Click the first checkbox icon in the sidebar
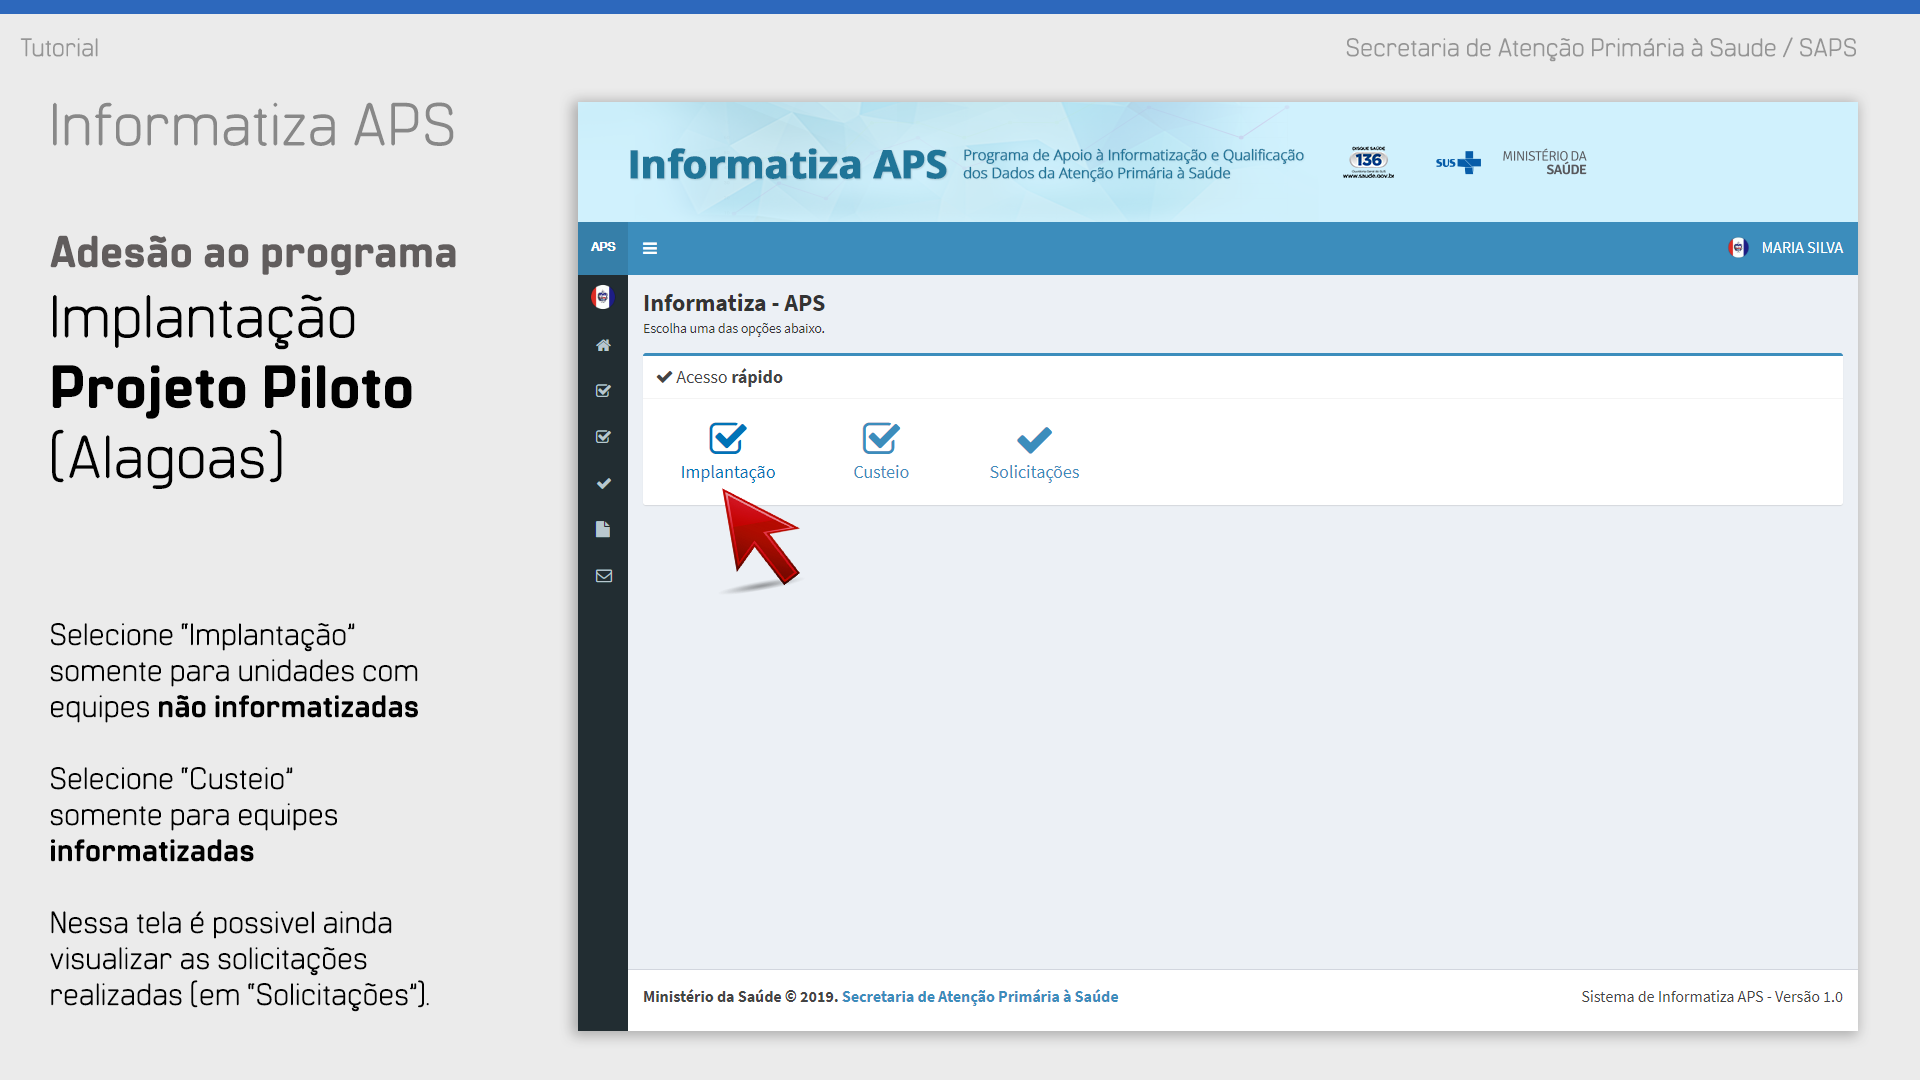The image size is (1920, 1080). [603, 391]
